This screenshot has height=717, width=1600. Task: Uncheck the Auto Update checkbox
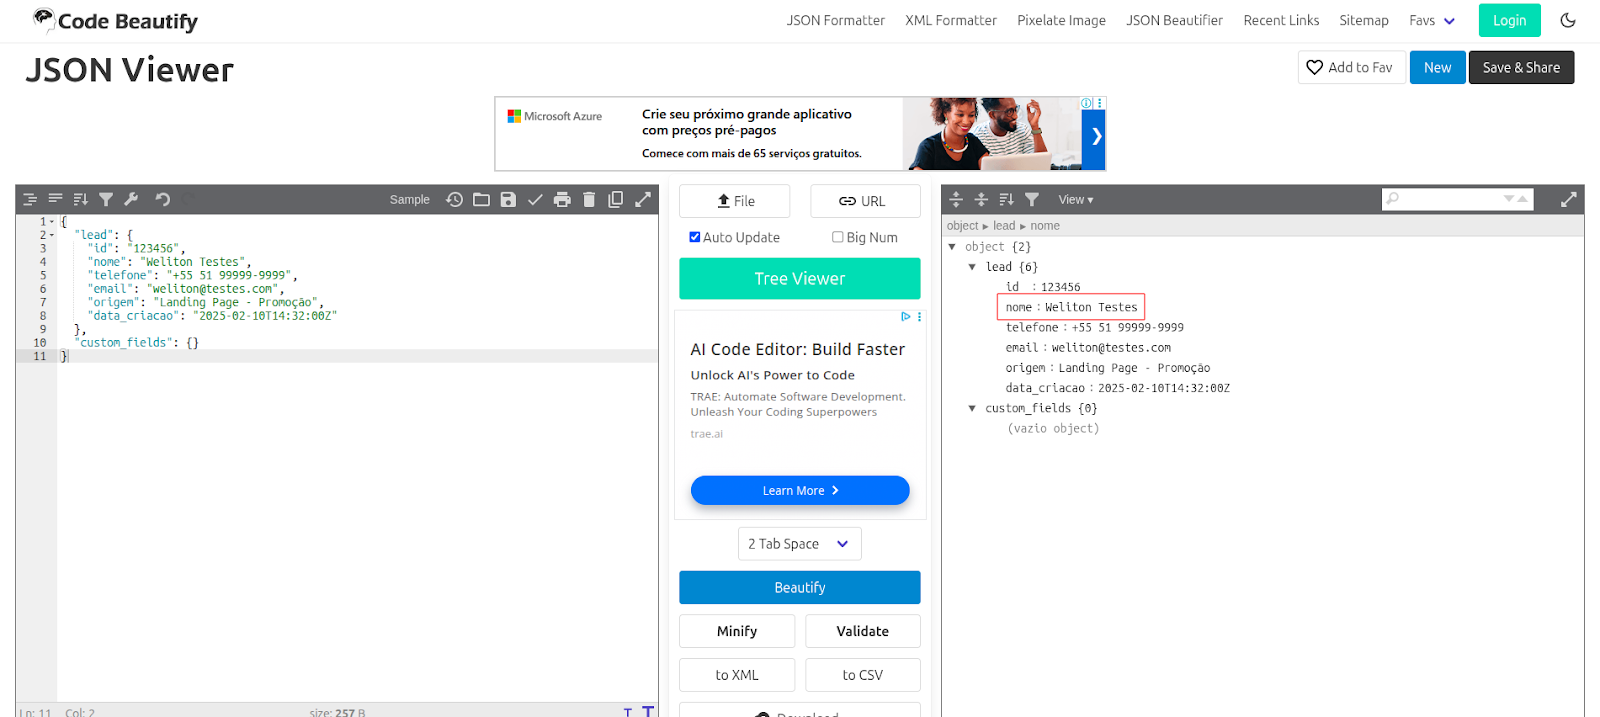695,237
